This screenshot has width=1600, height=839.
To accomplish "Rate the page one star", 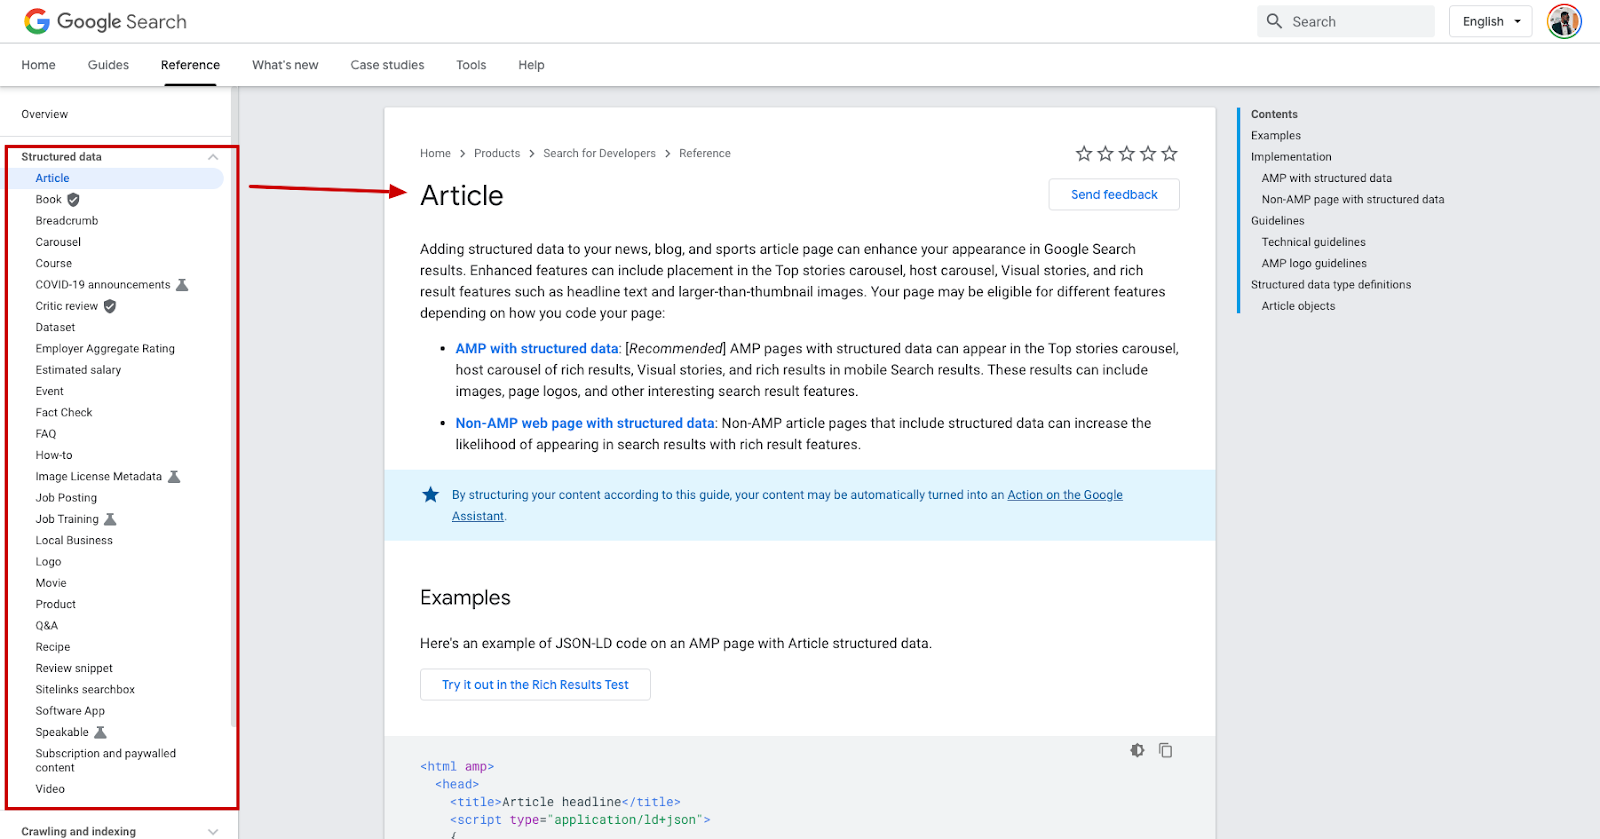I will (1084, 153).
